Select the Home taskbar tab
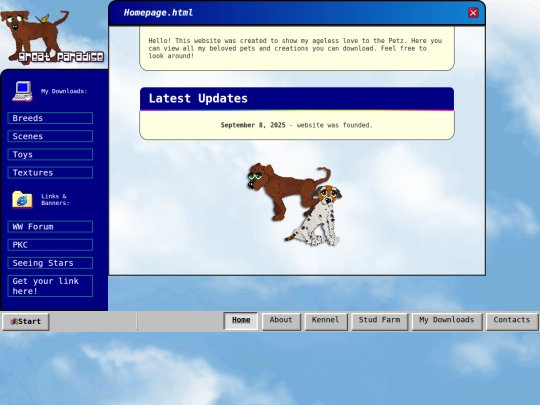Image resolution: width=540 pixels, height=405 pixels. point(241,321)
